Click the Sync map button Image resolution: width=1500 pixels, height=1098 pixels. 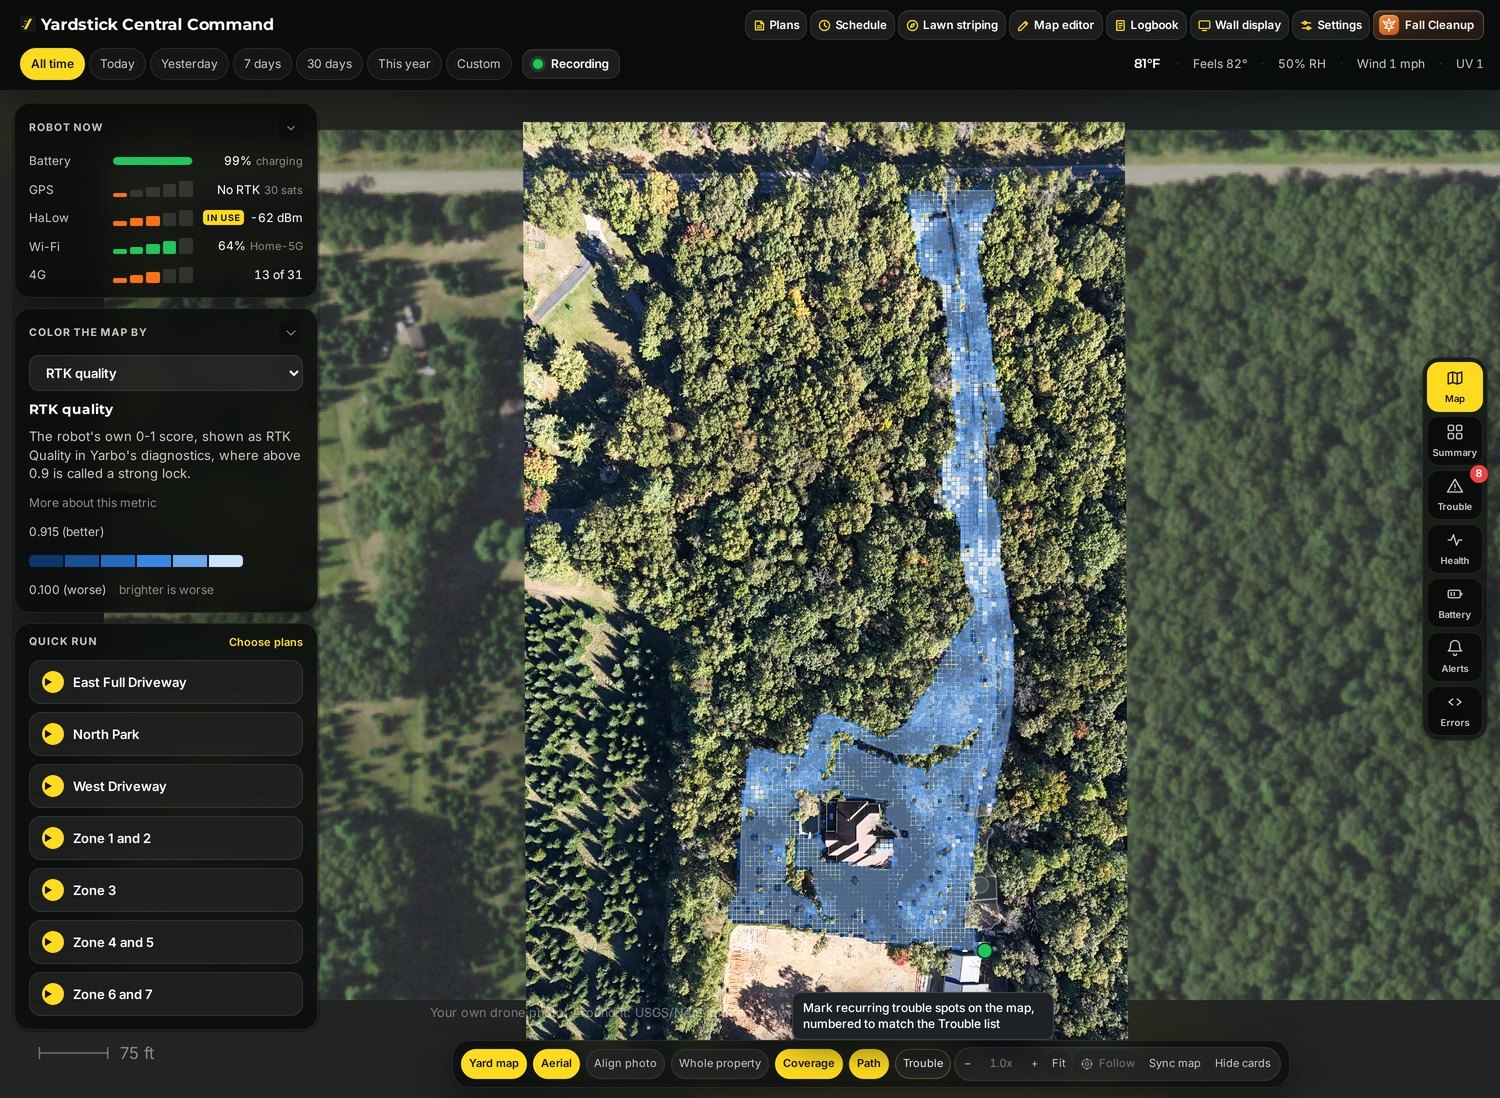(1174, 1063)
